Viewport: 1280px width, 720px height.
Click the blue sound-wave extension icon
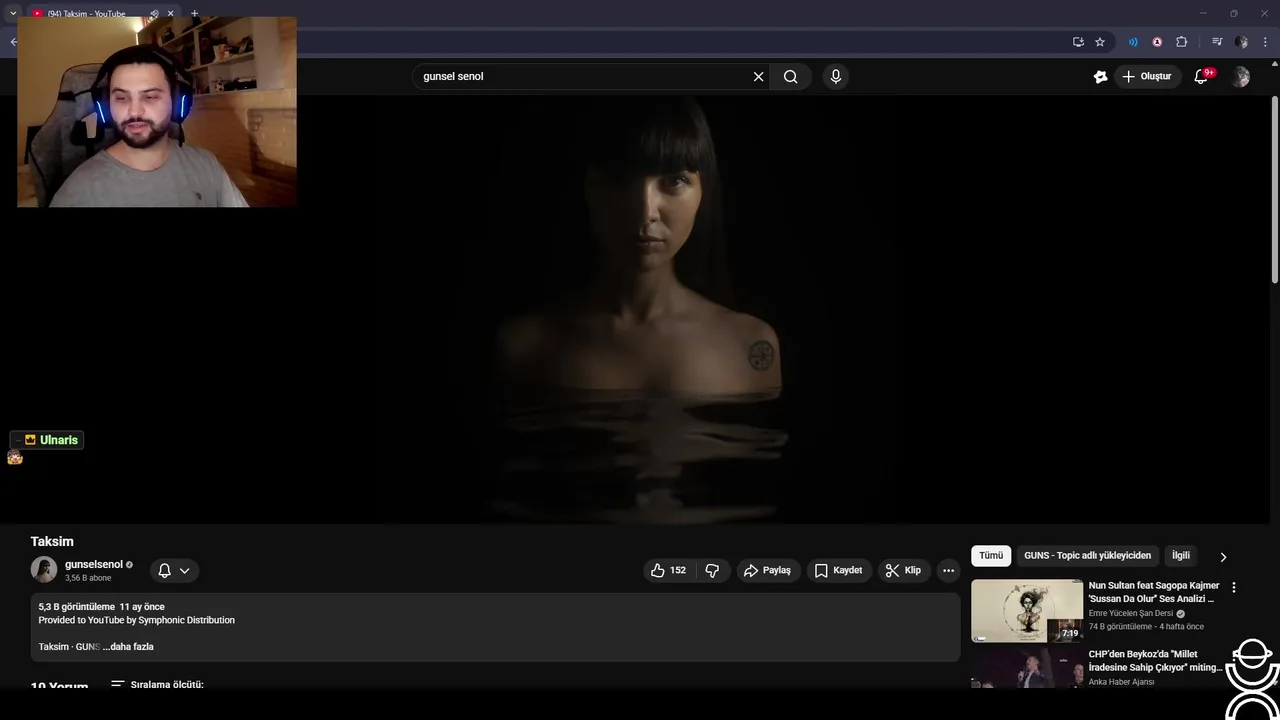click(x=1133, y=42)
